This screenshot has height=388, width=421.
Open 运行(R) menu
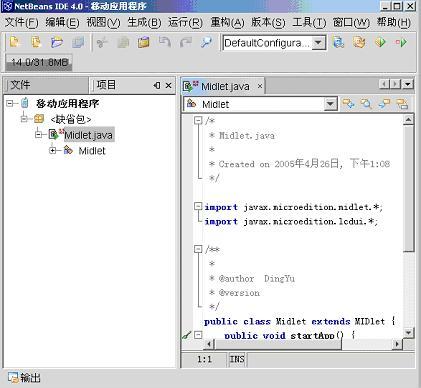coord(185,22)
